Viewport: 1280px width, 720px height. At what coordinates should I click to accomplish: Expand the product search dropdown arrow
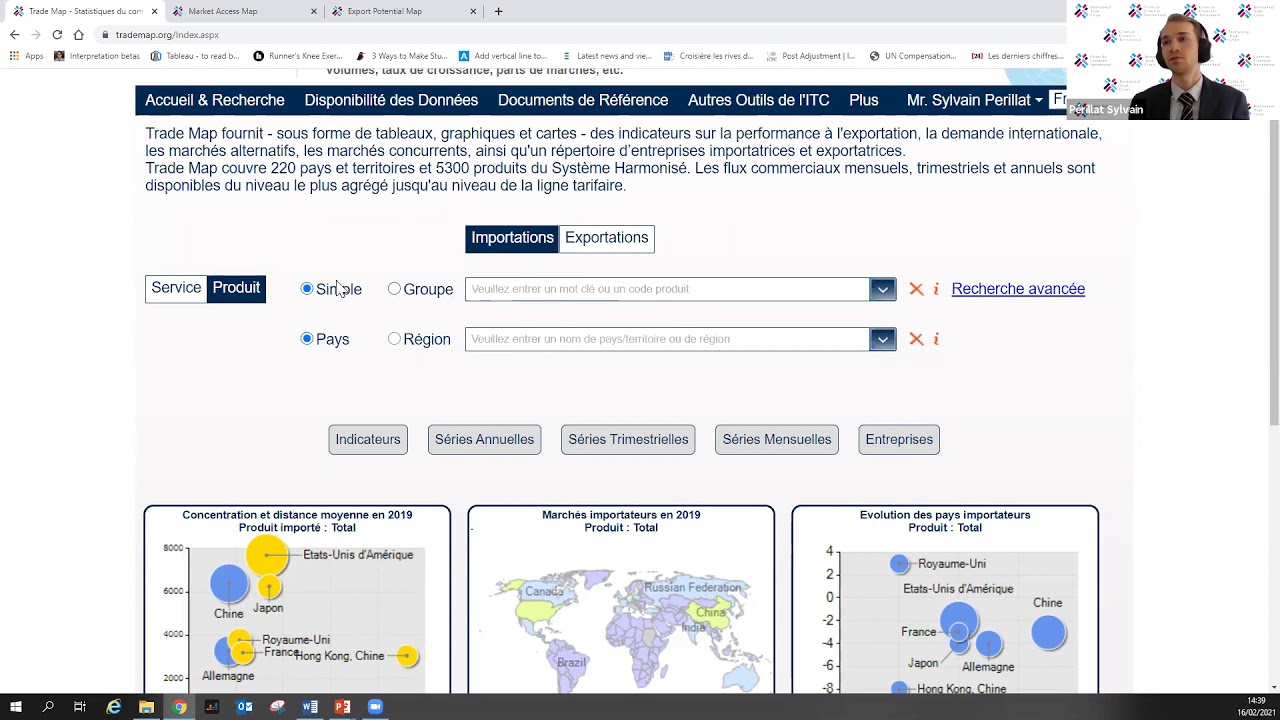pyautogui.click(x=882, y=289)
